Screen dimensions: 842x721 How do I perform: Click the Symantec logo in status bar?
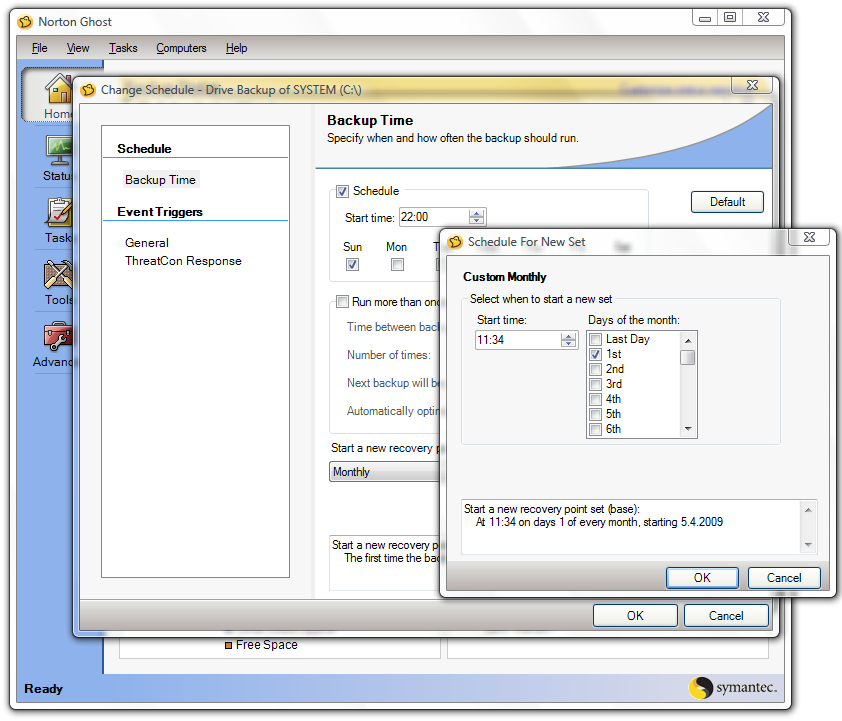[x=733, y=688]
